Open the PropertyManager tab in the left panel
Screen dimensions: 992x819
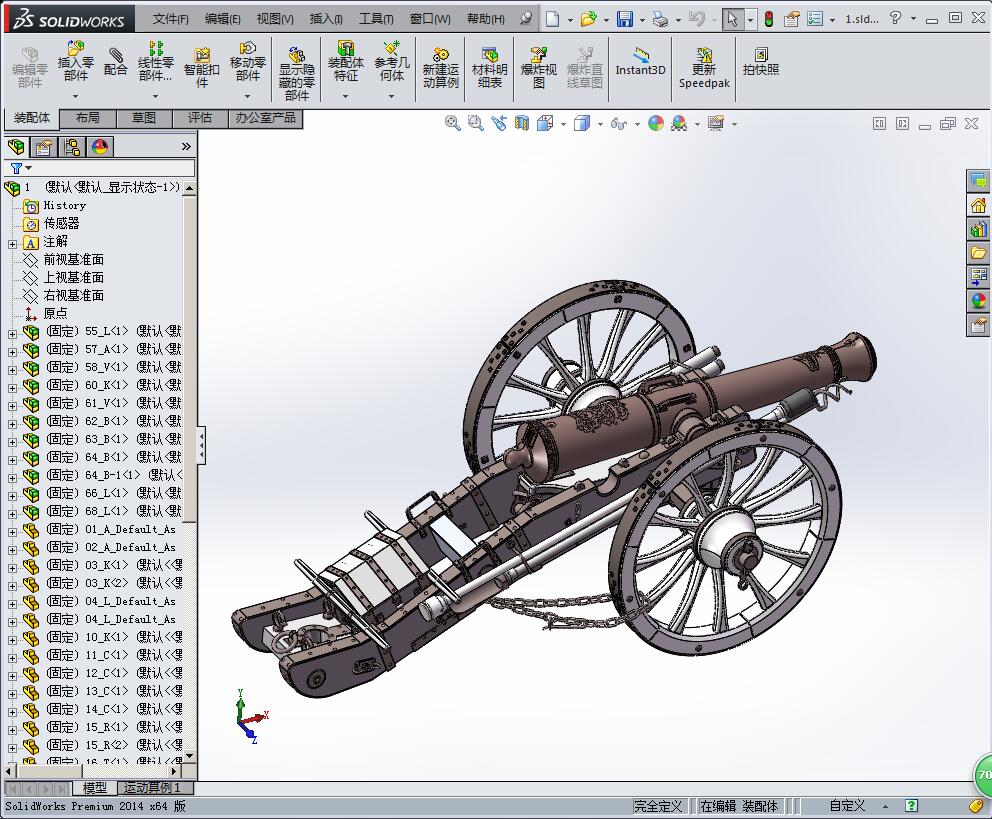[x=44, y=147]
